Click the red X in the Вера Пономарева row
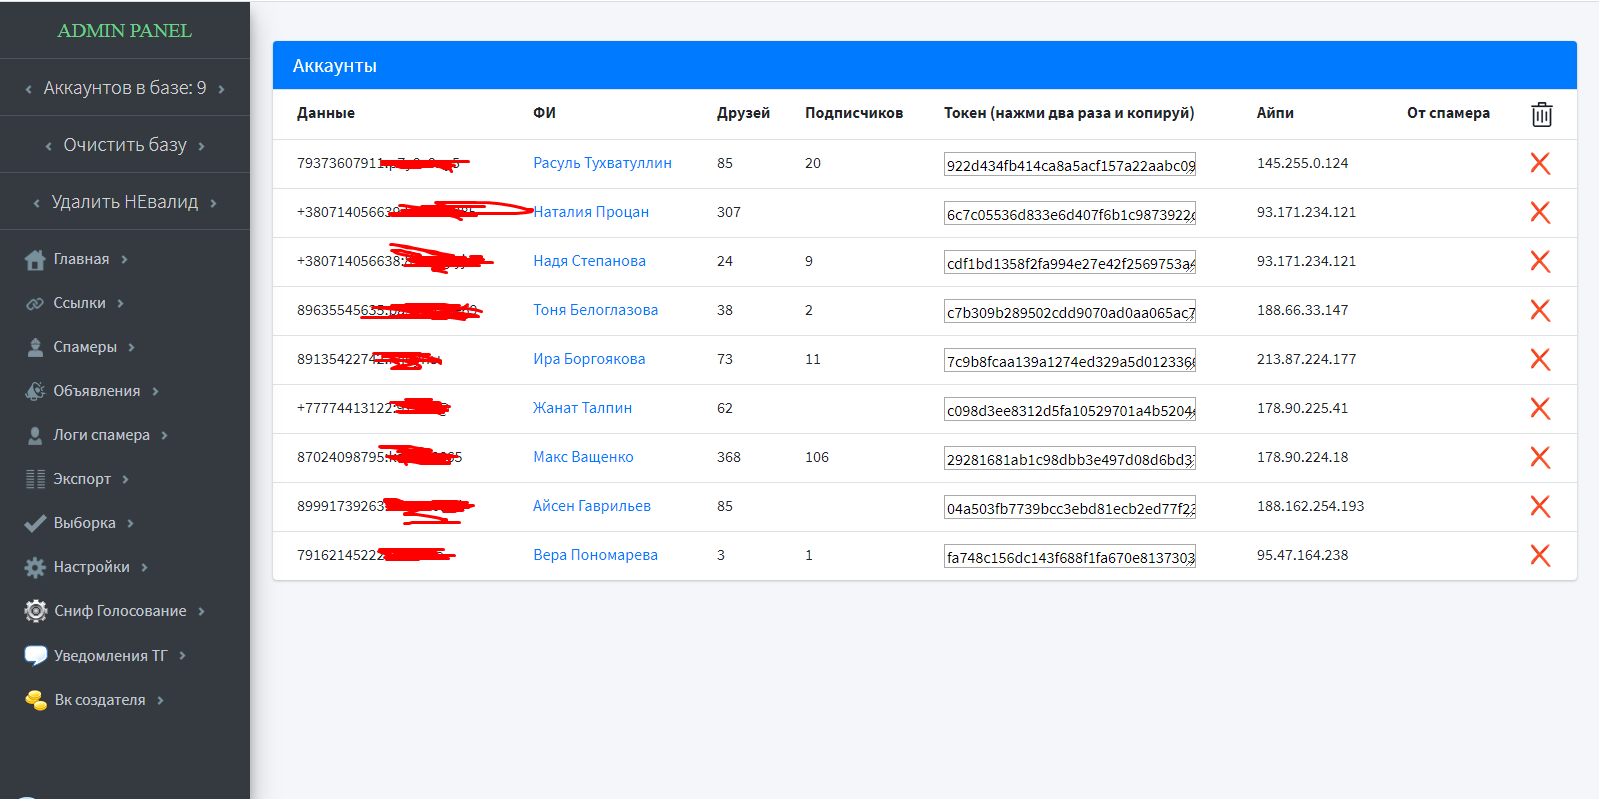Screen dimensions: 1599x799 pos(1540,555)
